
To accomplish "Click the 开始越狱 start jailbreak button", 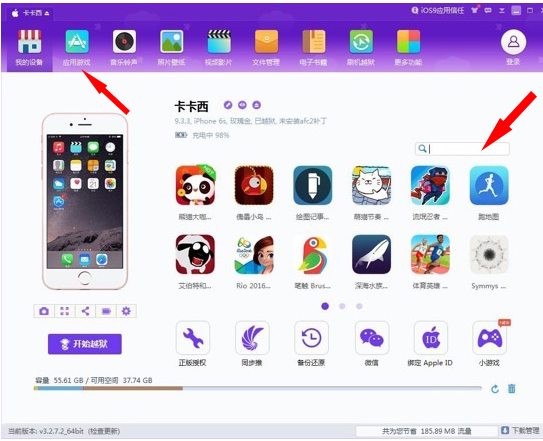I will click(x=85, y=344).
